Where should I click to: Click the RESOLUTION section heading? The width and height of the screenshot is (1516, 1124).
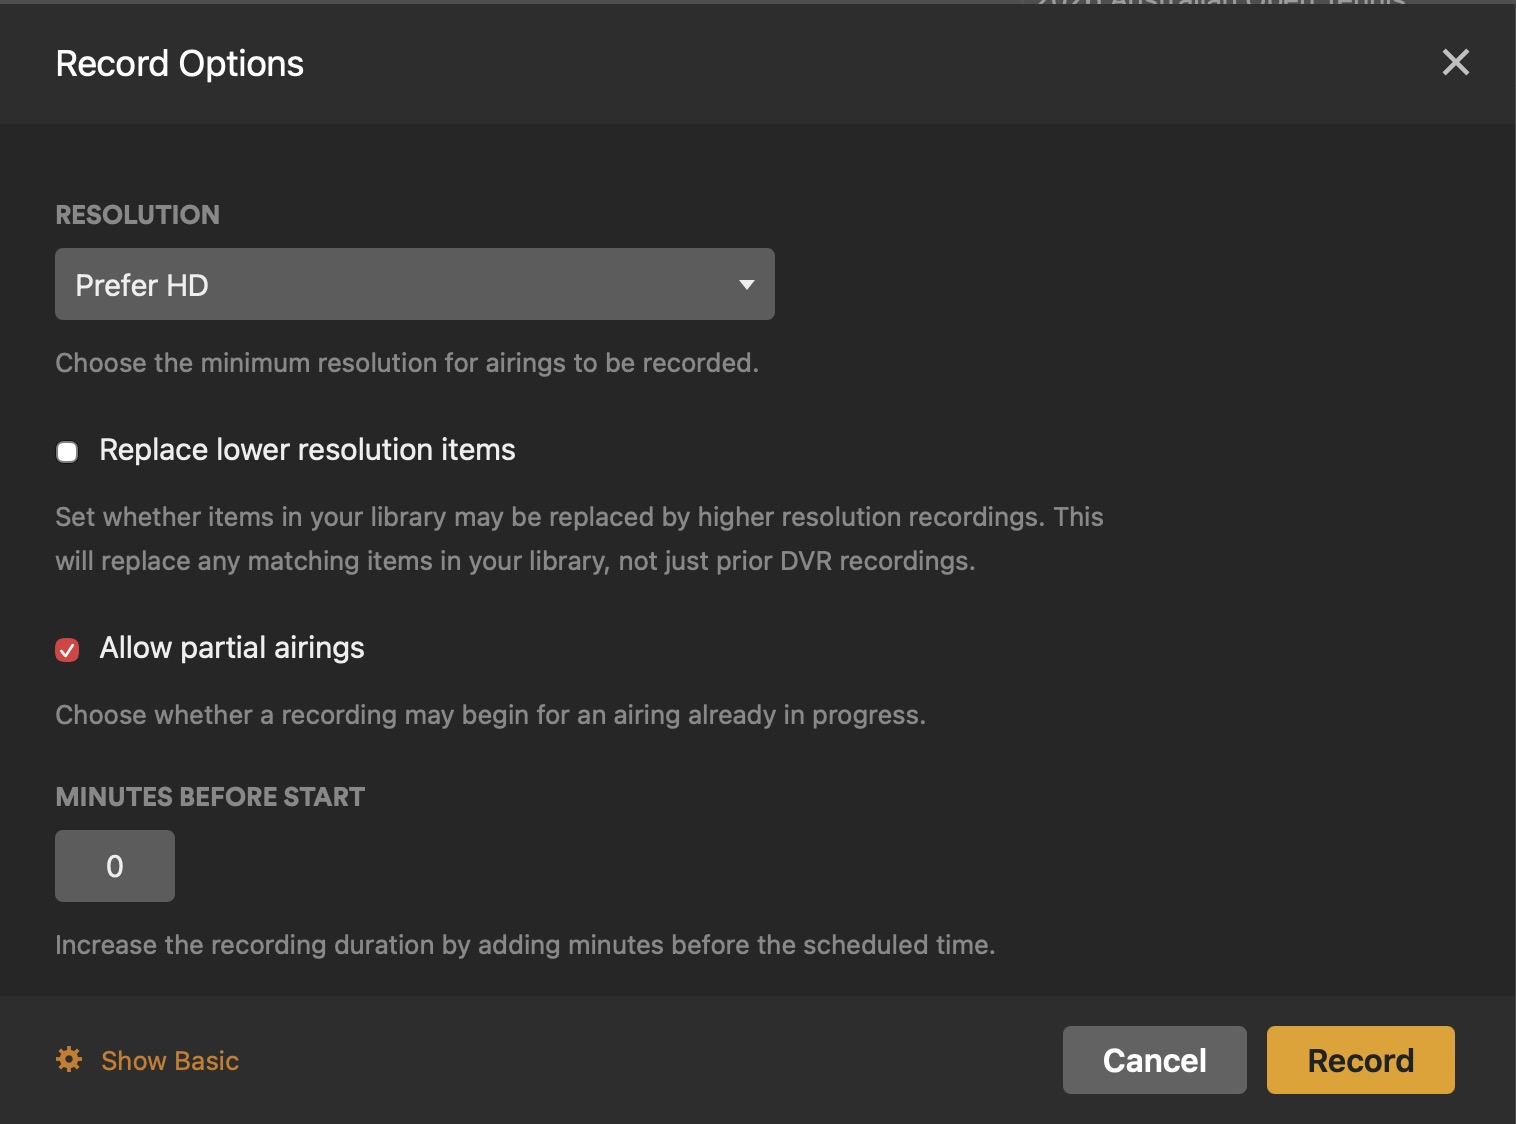tap(138, 215)
